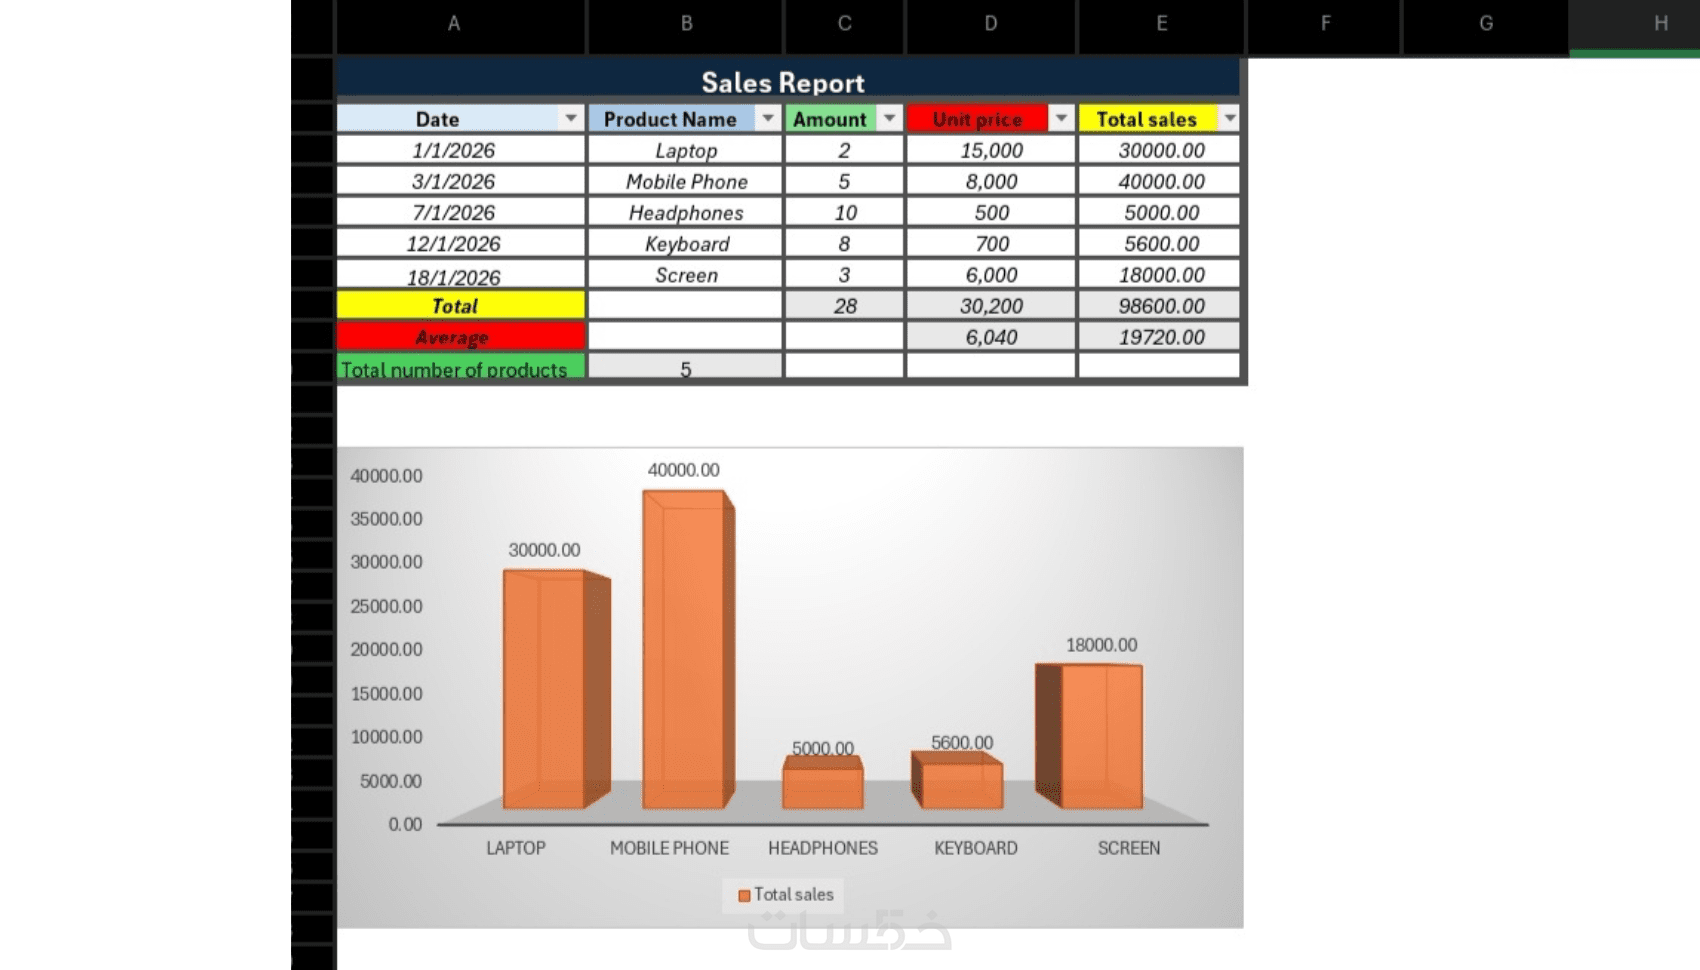The image size is (1700, 970).
Task: Select the 12/1/2026 date cell
Action: 460,243
